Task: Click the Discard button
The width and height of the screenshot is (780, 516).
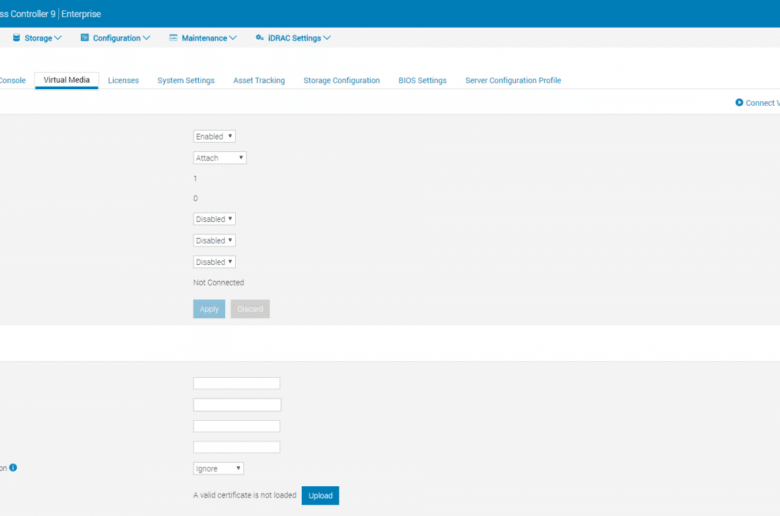Action: pos(250,309)
